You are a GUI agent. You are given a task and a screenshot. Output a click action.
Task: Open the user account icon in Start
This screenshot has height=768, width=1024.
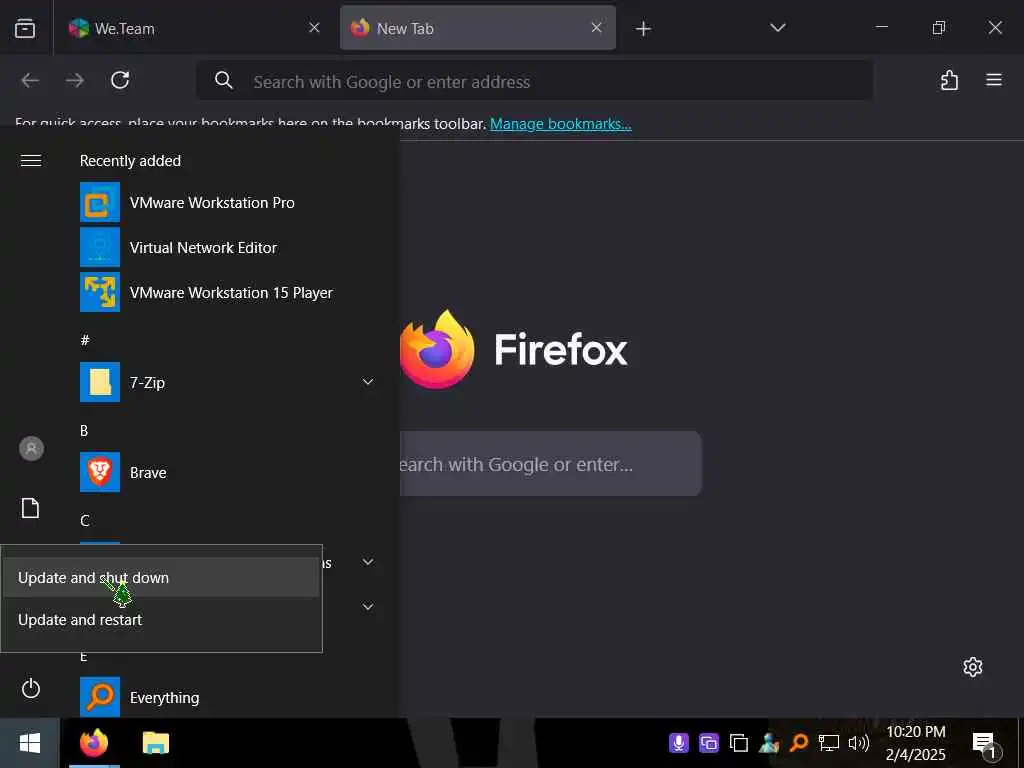point(31,449)
